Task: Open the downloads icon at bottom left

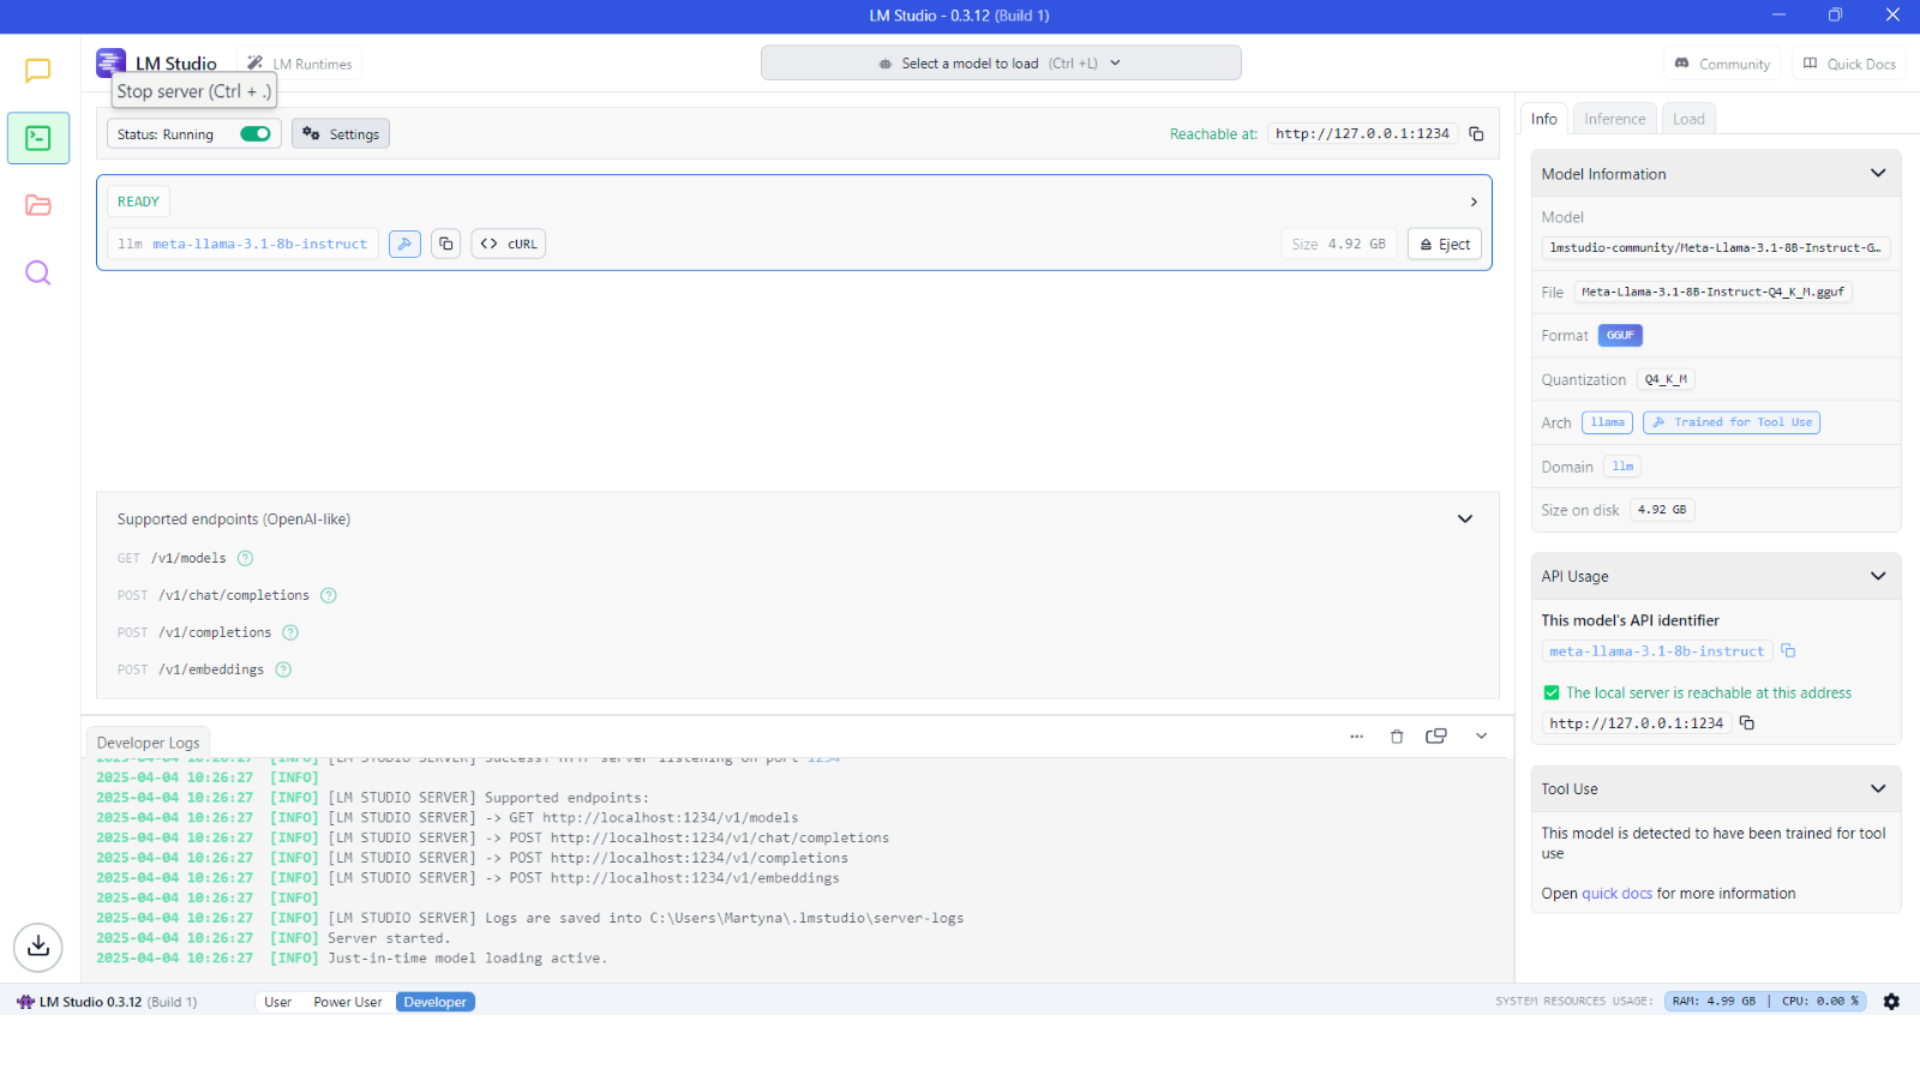Action: tap(38, 947)
